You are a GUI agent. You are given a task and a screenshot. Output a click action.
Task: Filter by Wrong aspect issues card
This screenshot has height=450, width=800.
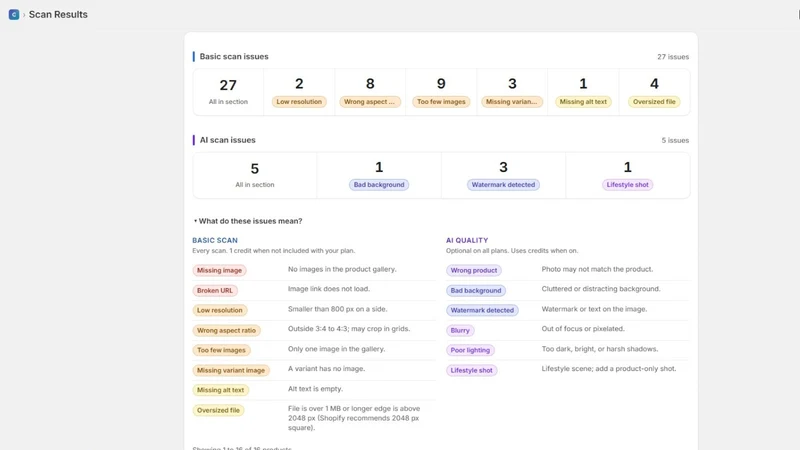pos(370,92)
